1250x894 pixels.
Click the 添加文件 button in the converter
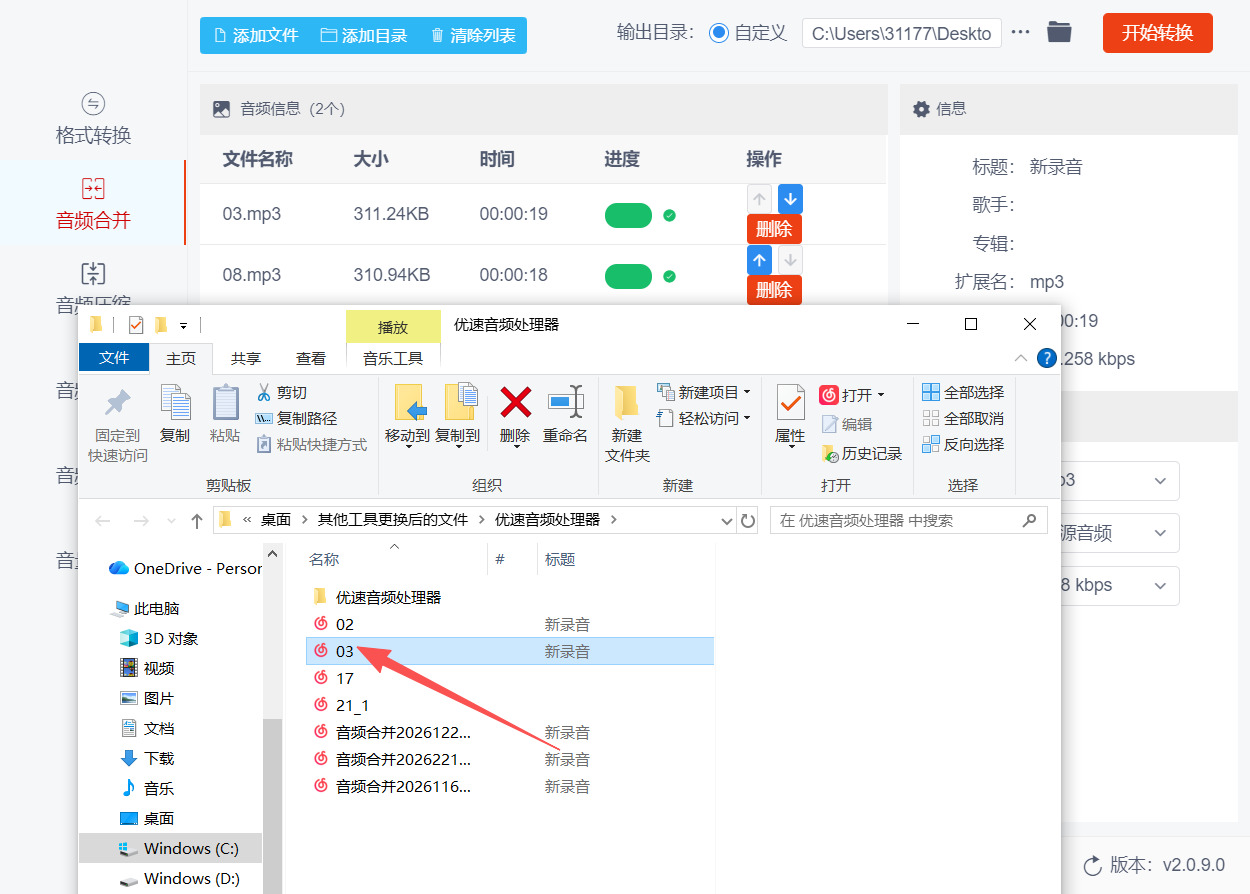(x=256, y=35)
